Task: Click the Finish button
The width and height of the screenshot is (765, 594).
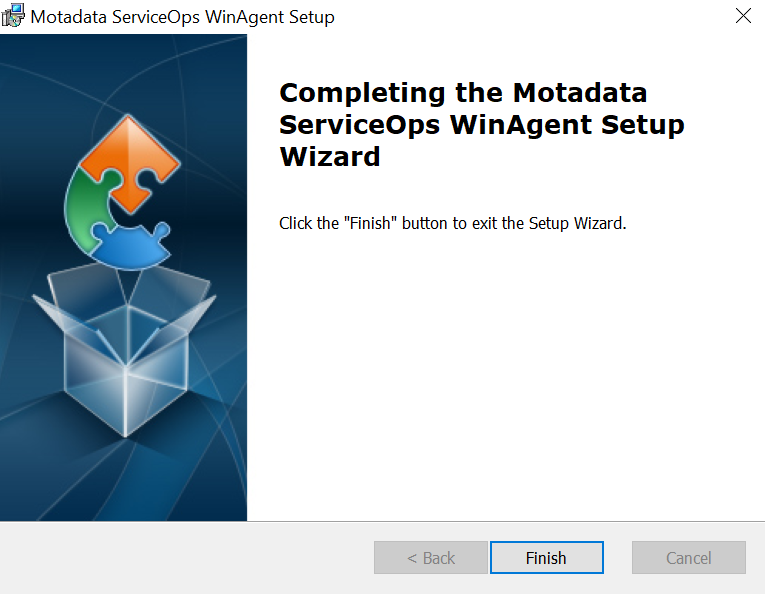Action: 546,558
